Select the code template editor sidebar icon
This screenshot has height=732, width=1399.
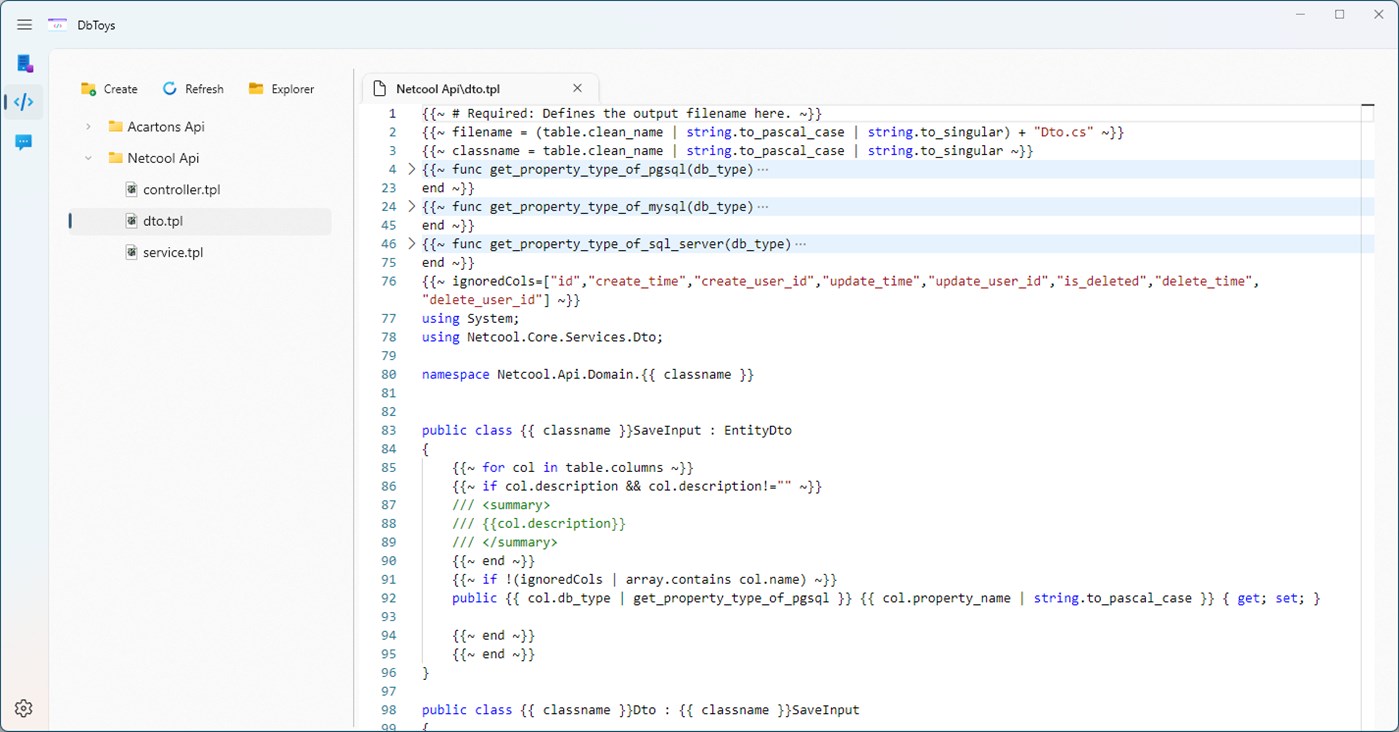point(24,101)
